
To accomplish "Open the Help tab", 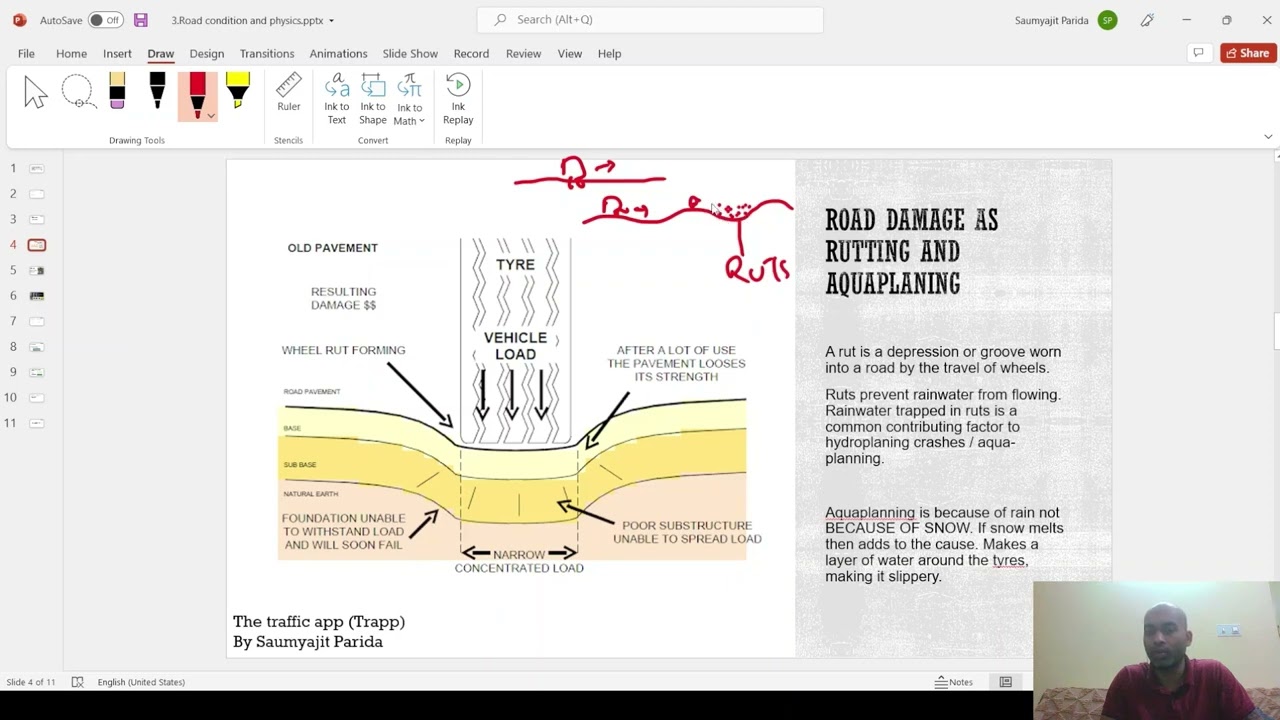I will point(609,53).
